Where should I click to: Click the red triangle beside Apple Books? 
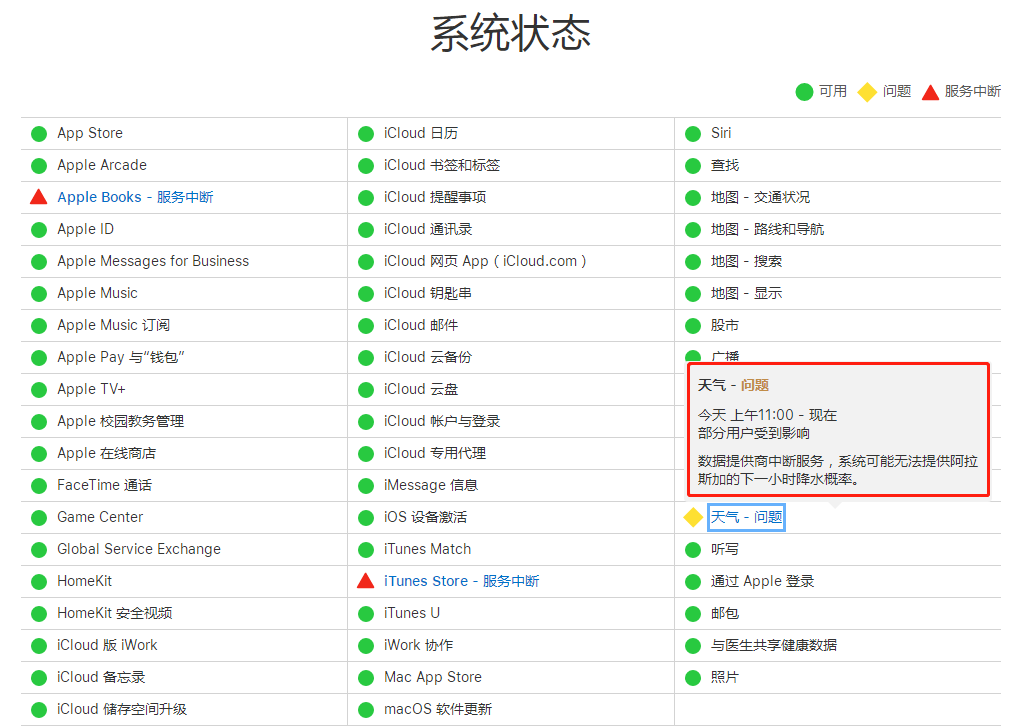tap(39, 197)
